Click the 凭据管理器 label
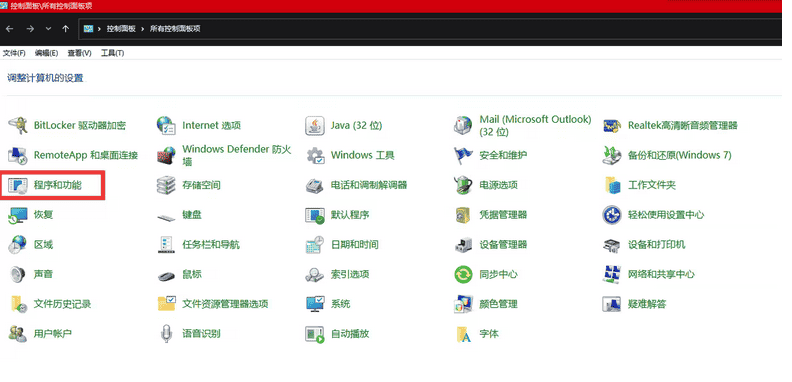 503,215
